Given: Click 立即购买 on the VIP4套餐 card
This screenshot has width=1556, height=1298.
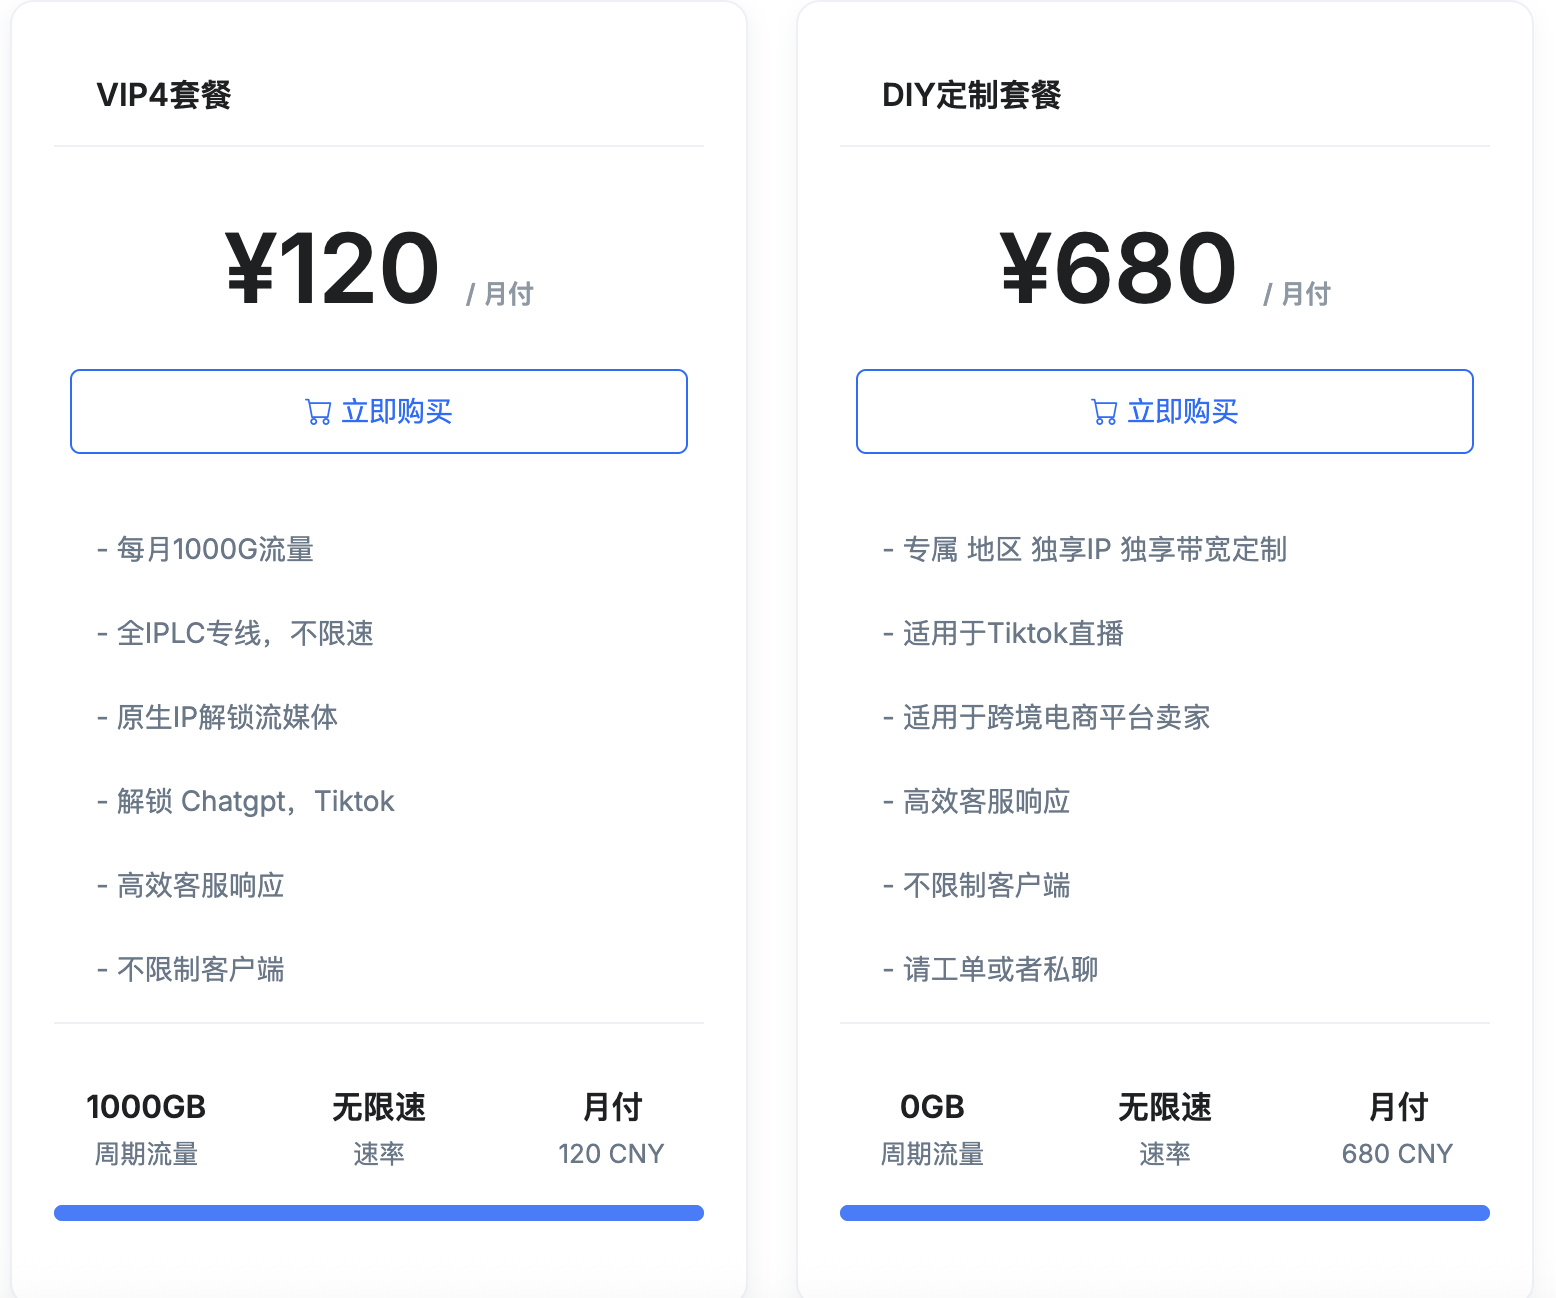Looking at the screenshot, I should 378,411.
